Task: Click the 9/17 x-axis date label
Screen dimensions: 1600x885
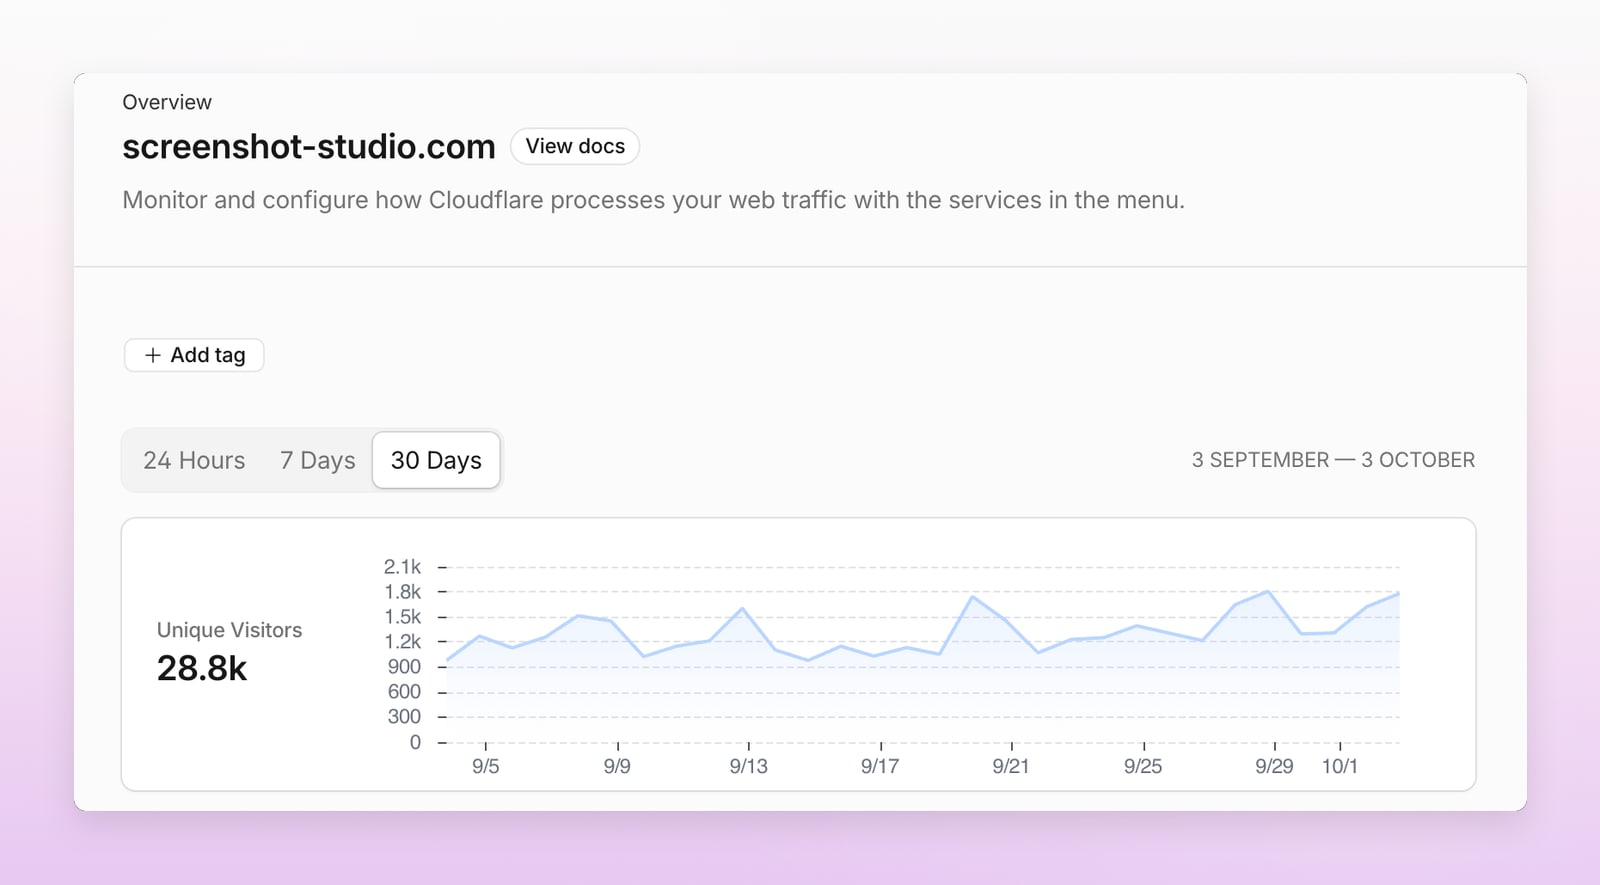Action: pyautogui.click(x=880, y=766)
